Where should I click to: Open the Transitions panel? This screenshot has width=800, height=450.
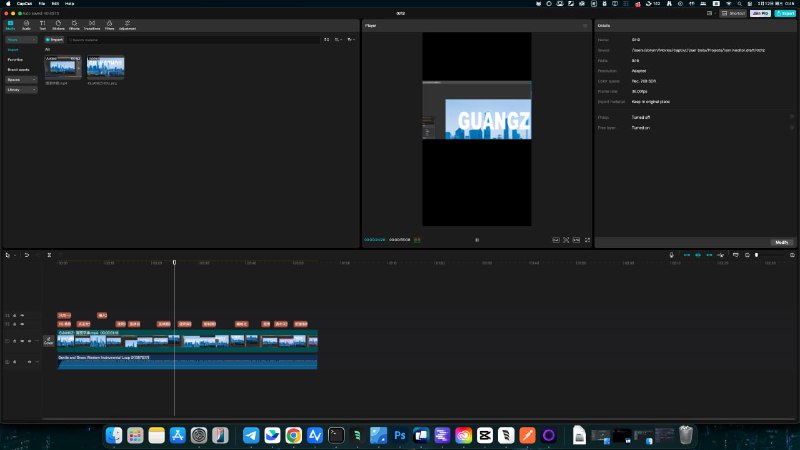click(x=92, y=24)
